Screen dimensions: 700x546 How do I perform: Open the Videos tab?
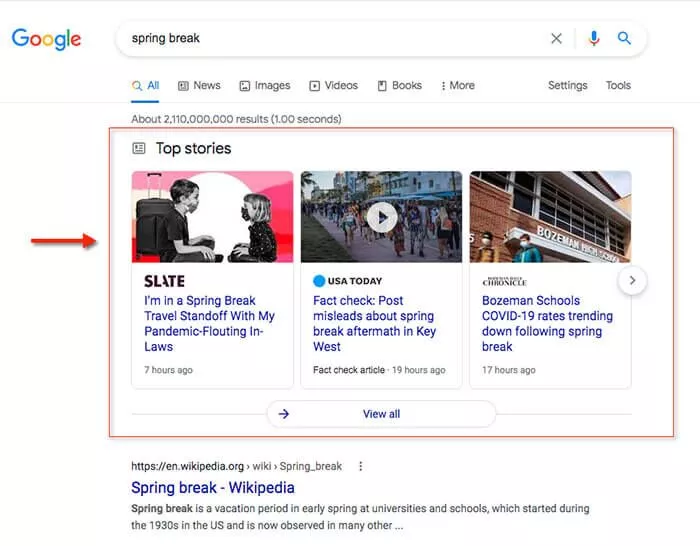[333, 86]
